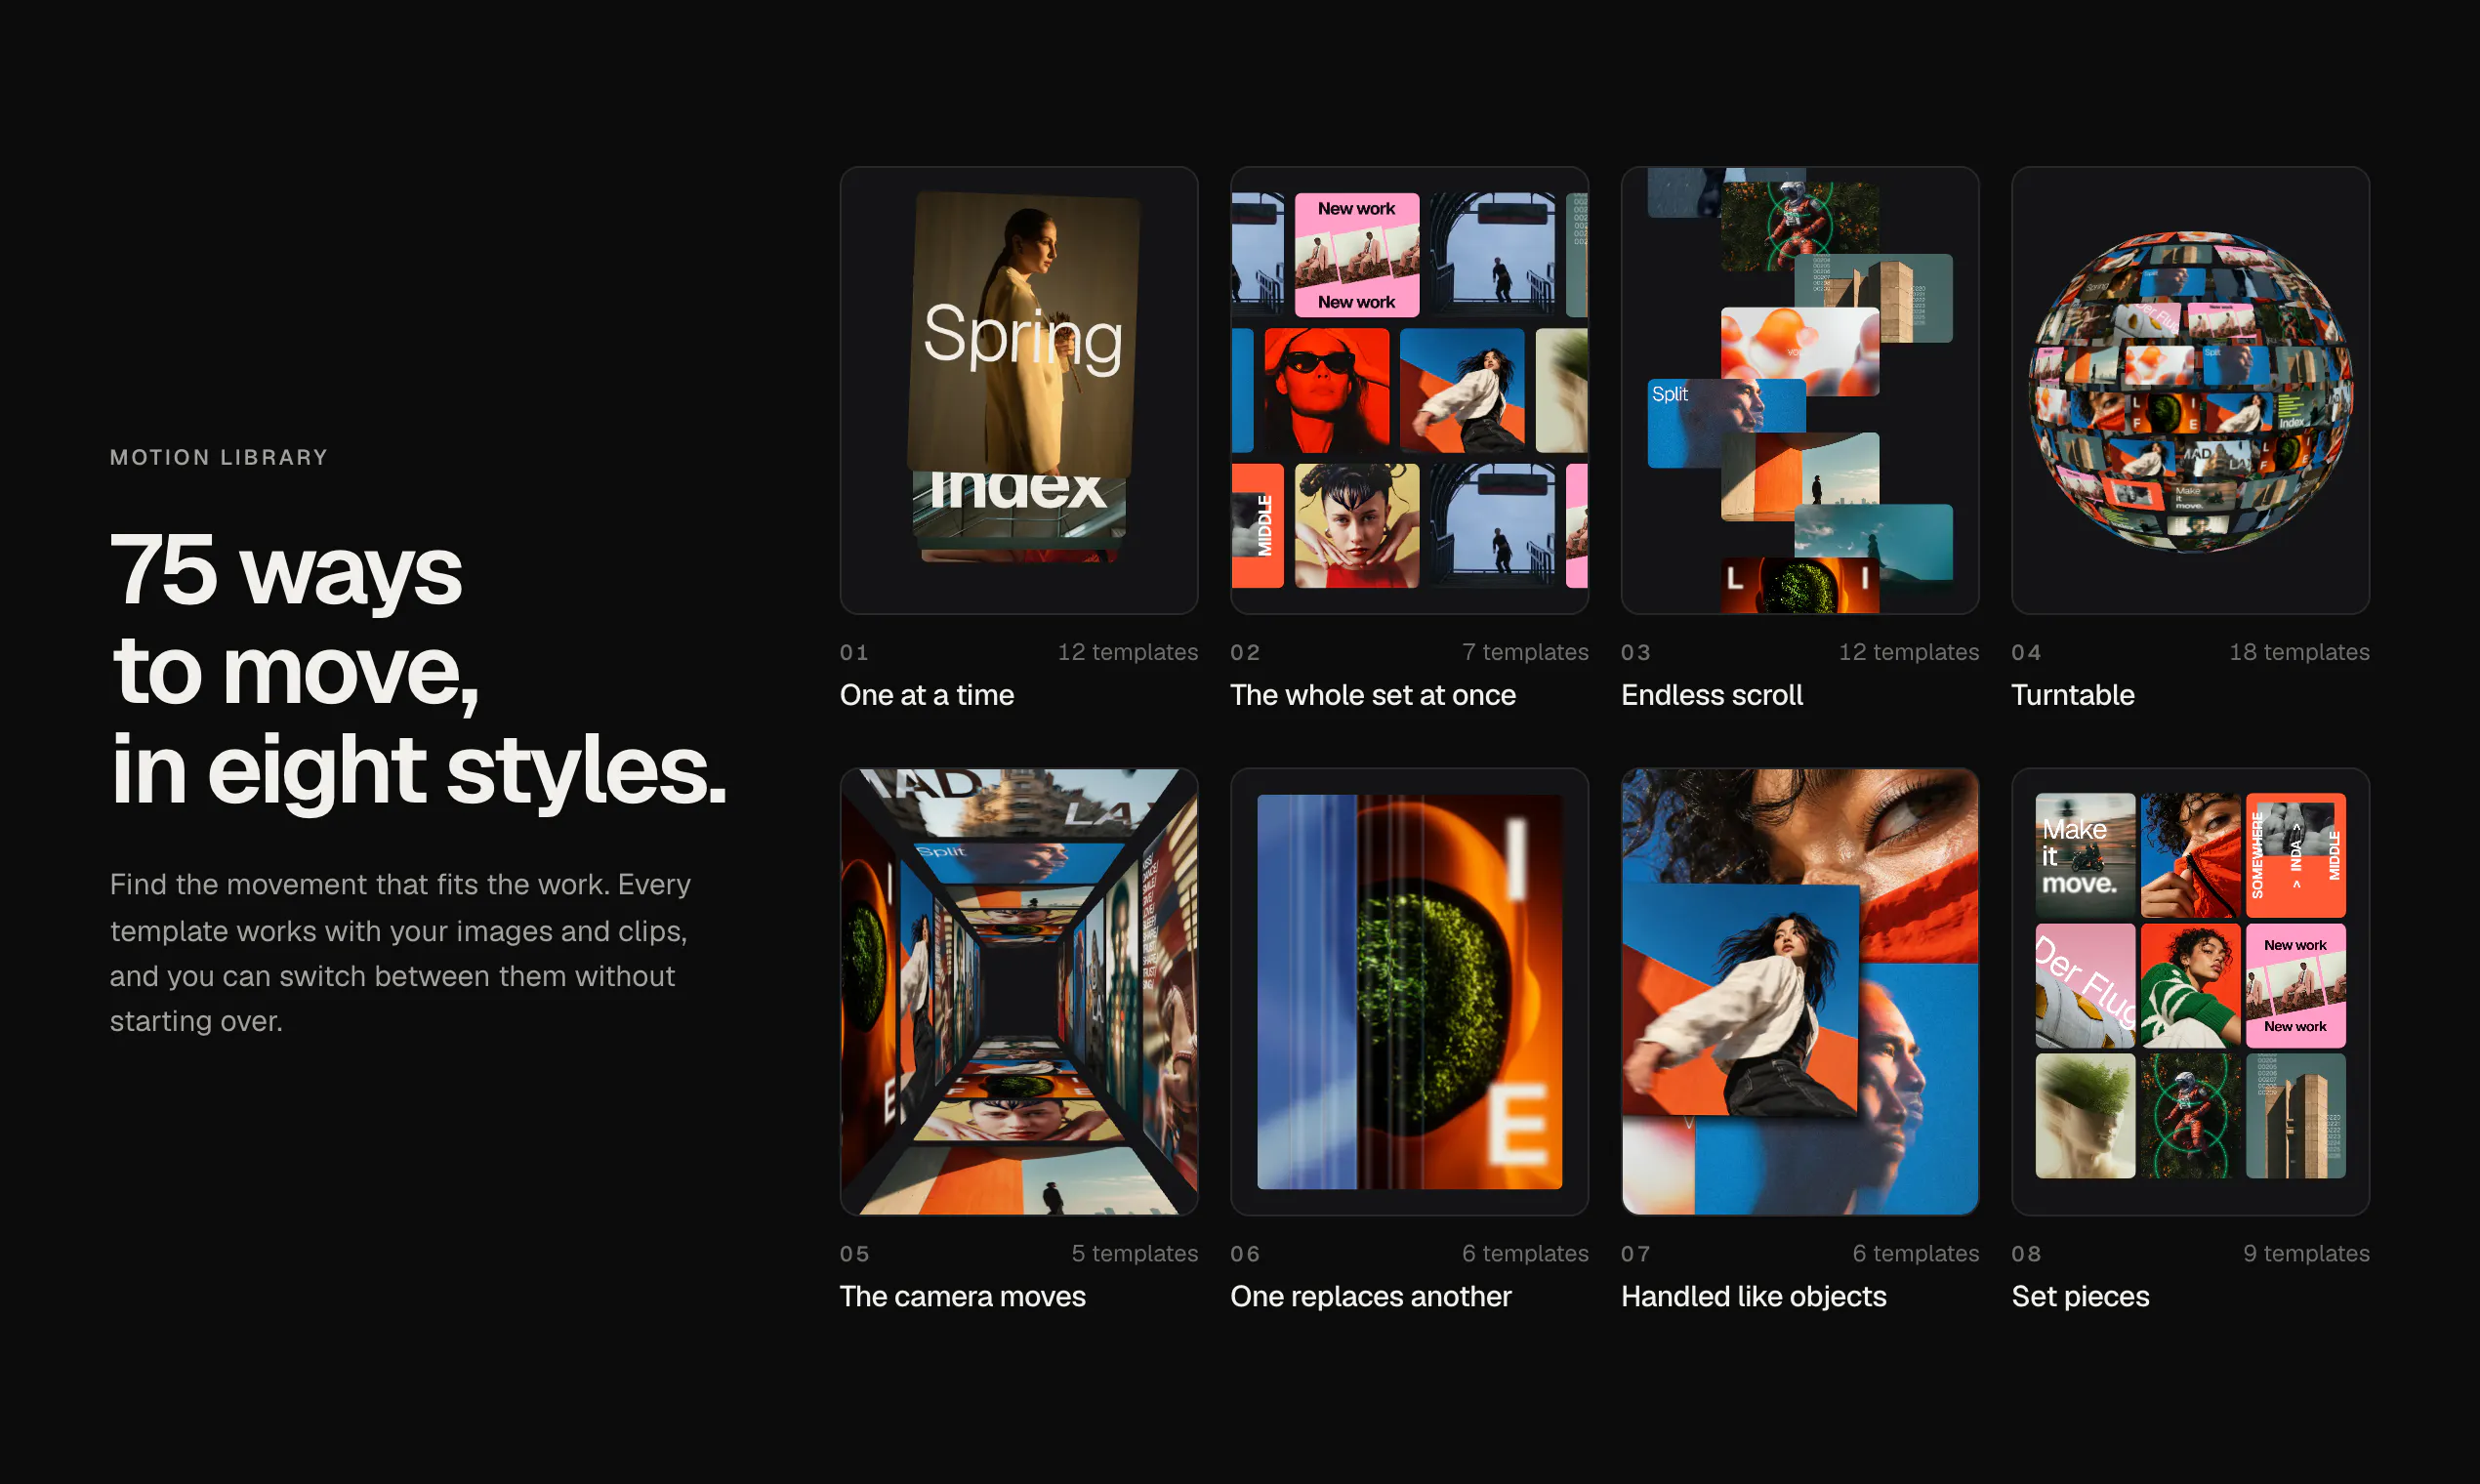The width and height of the screenshot is (2480, 1484).
Task: Click the '75 ways to move' headline
Action: coord(419,669)
